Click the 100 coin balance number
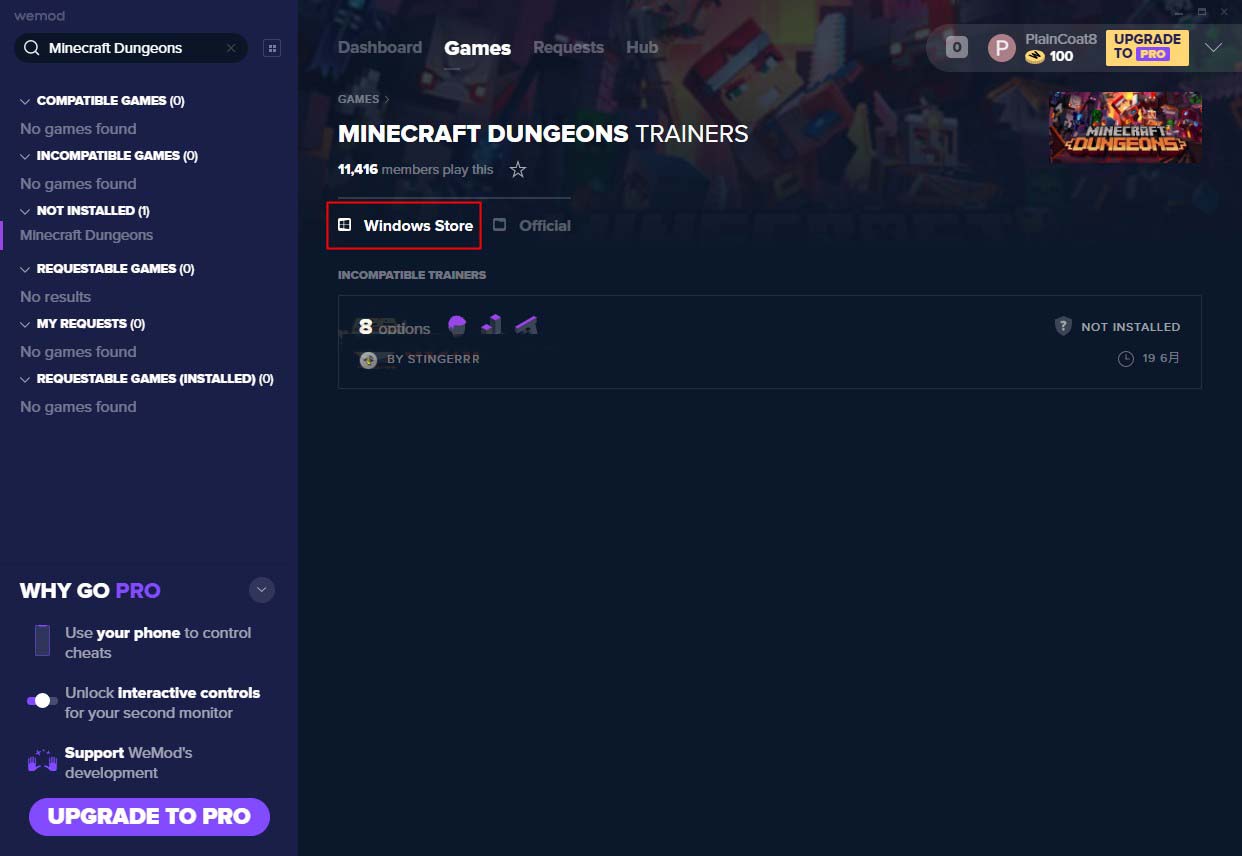This screenshot has height=856, width=1242. tap(1061, 56)
